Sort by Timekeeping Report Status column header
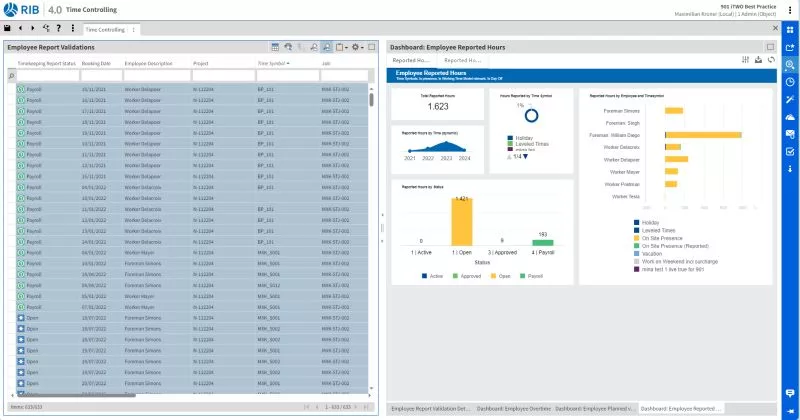Image resolution: width=800 pixels, height=420 pixels. 46,63
